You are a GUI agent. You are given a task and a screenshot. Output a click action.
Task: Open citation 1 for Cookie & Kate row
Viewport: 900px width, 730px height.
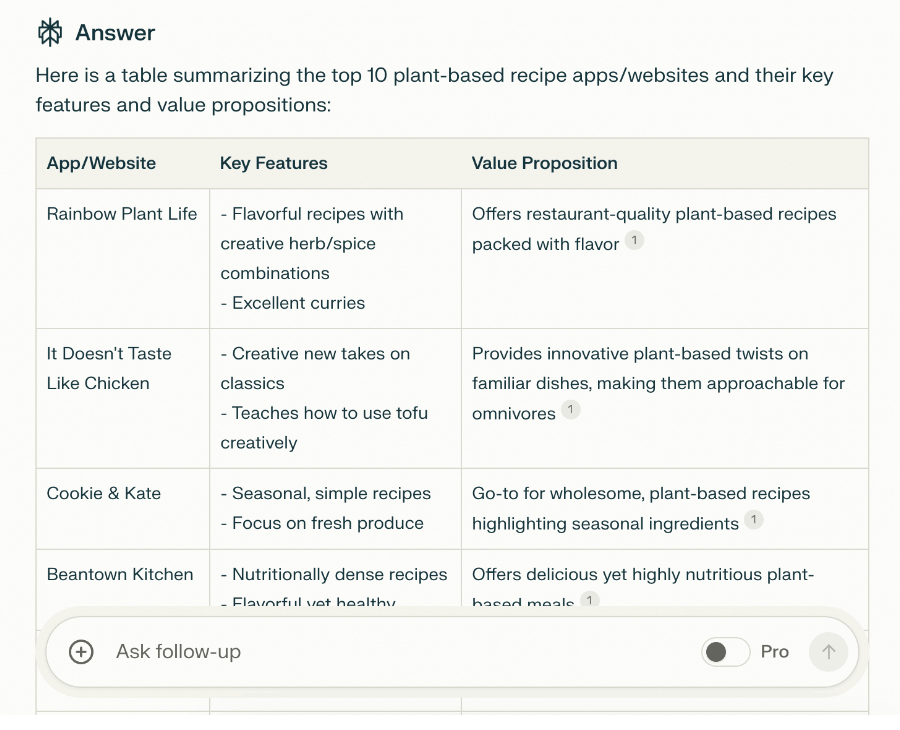(754, 520)
